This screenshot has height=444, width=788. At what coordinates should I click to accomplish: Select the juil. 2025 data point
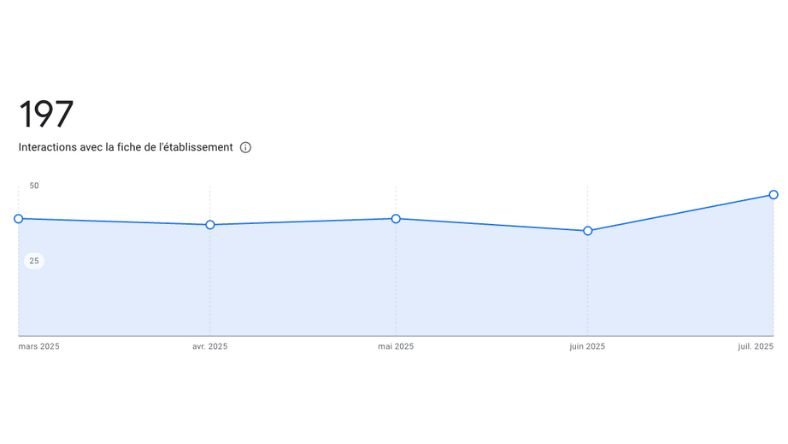click(x=774, y=195)
